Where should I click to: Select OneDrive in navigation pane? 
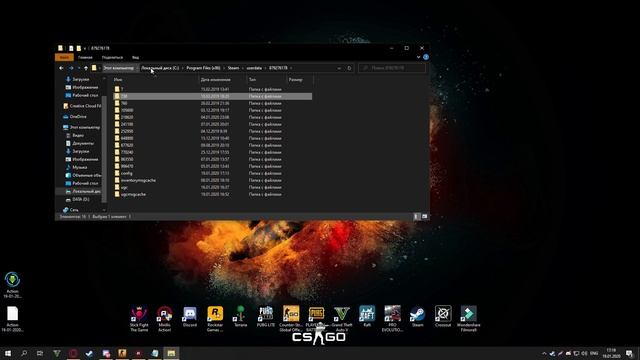(75, 117)
